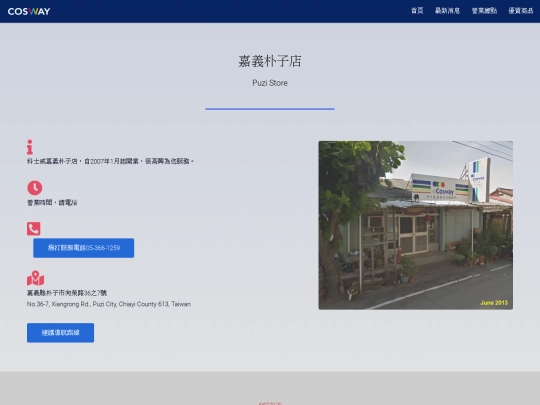Screen dimensions: 540x405
Task: Open the navigation route button below the address
Action: [60, 333]
